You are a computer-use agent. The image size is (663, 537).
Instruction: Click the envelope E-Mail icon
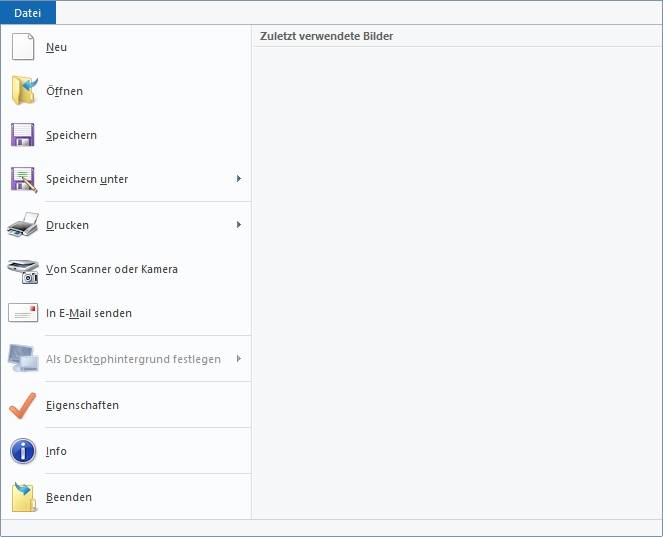(x=23, y=313)
